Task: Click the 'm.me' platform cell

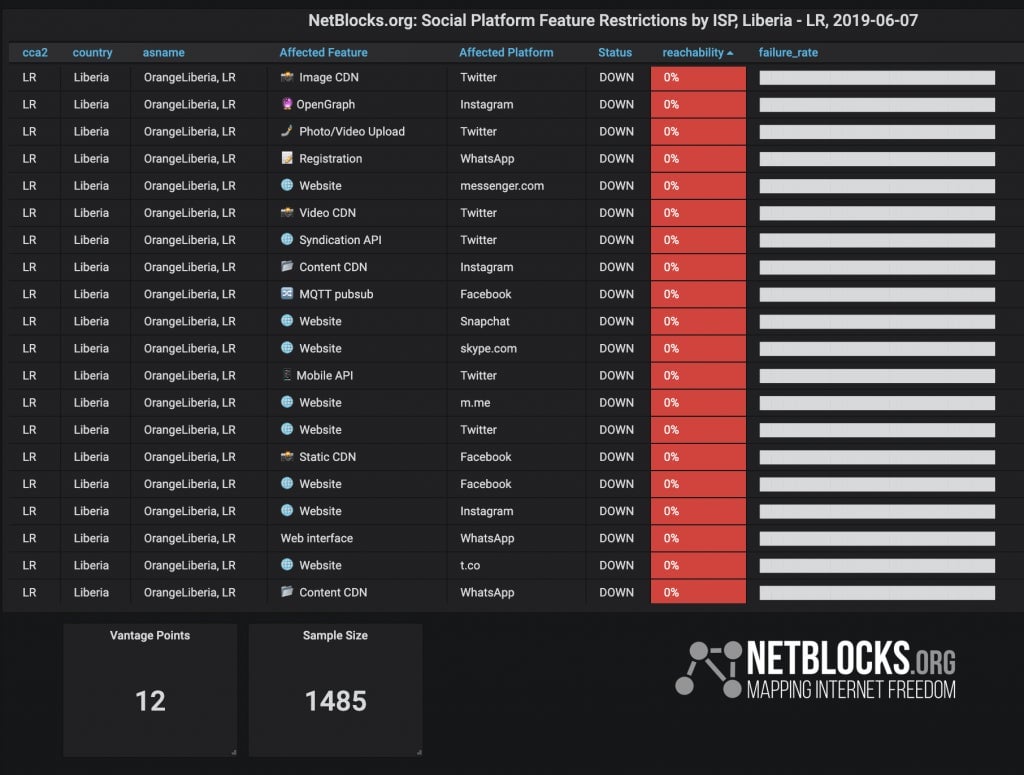Action: coord(475,403)
